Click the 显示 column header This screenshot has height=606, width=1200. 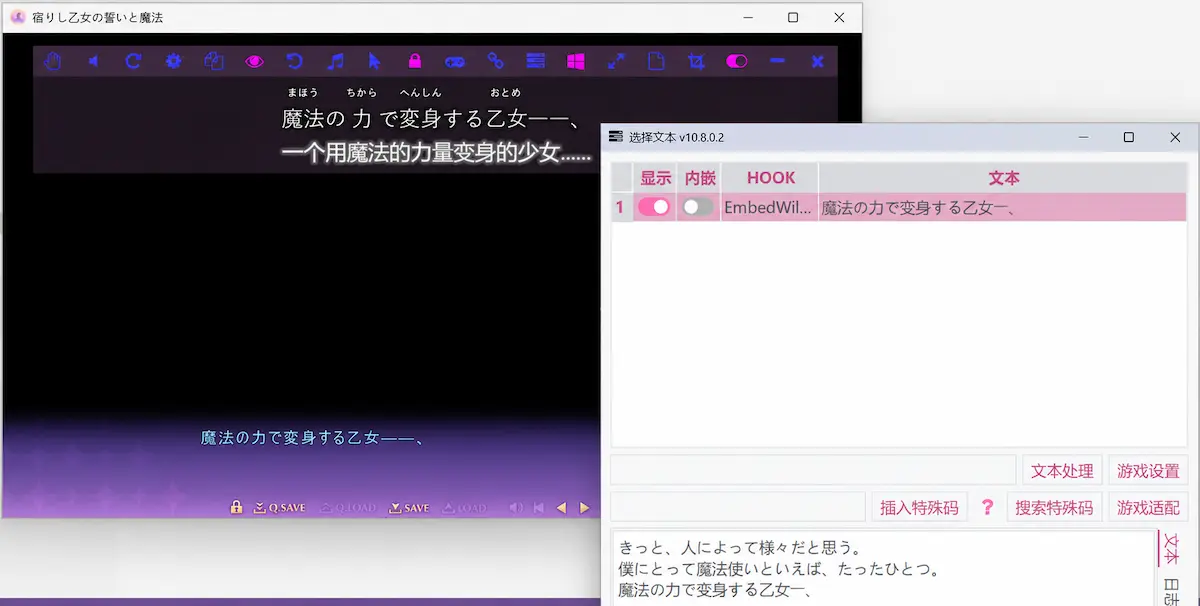coord(656,178)
